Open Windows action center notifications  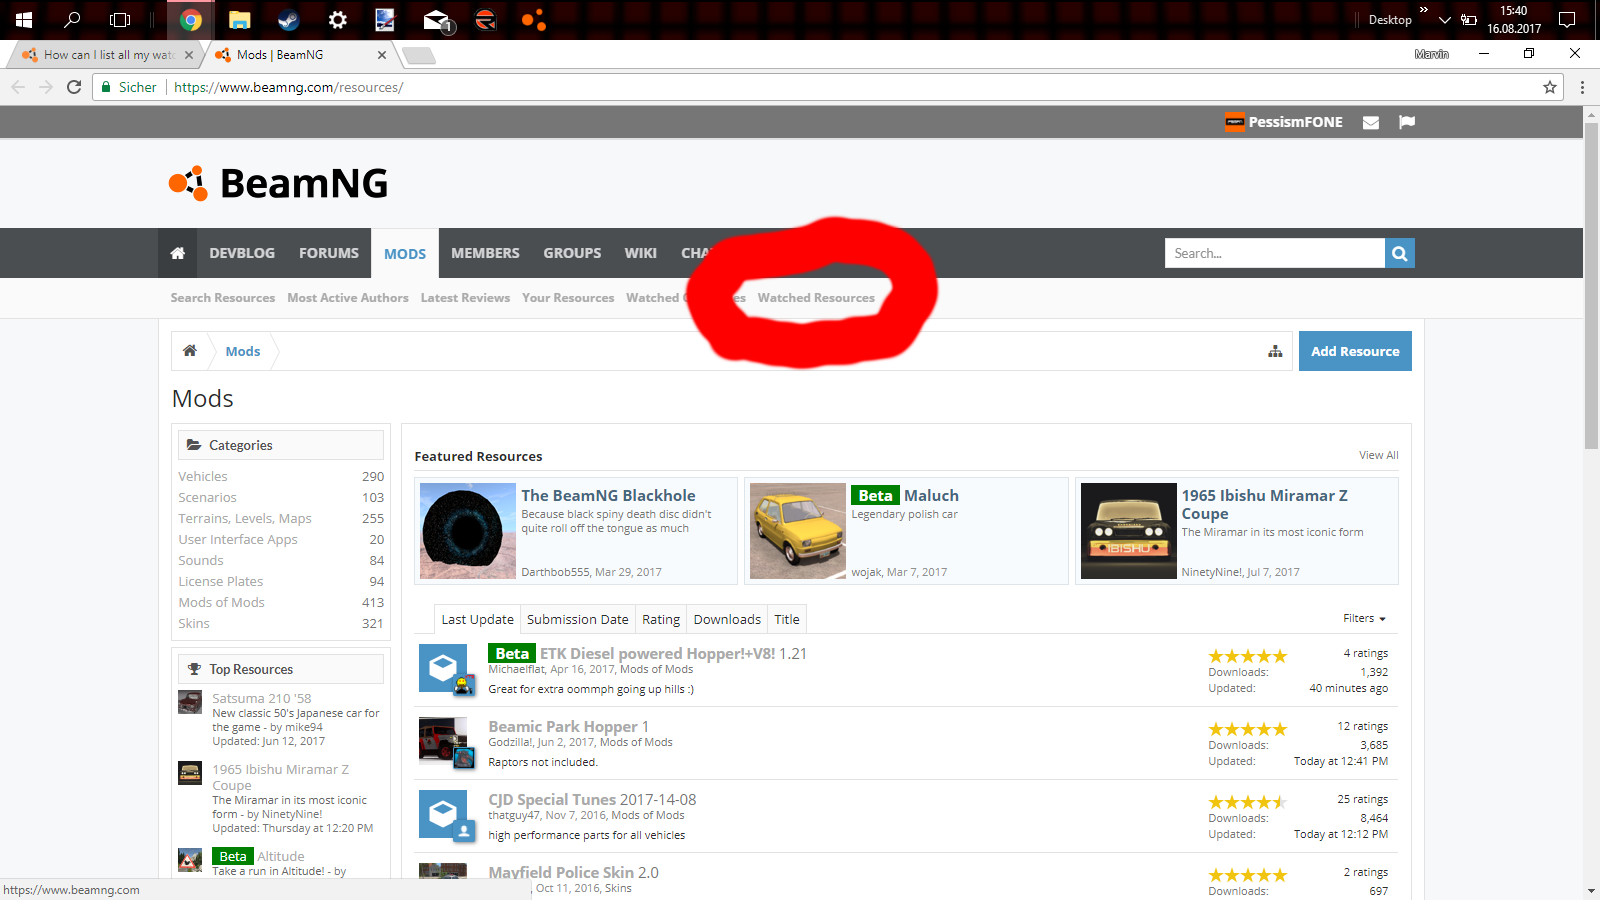[1567, 19]
